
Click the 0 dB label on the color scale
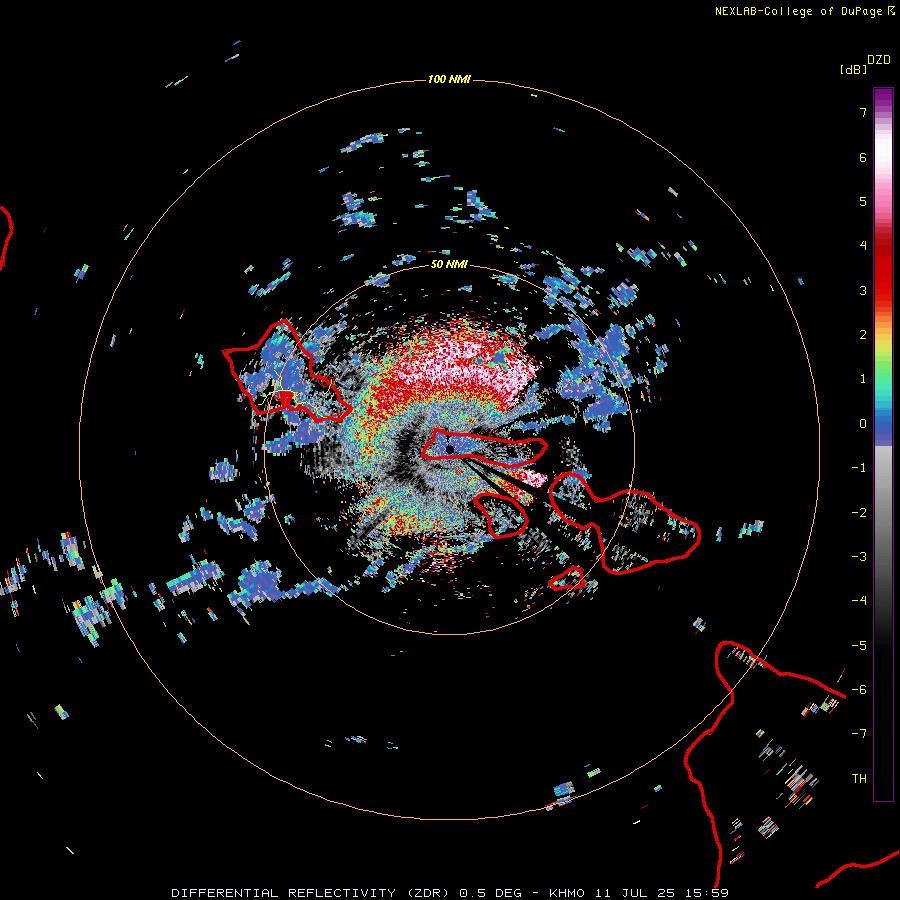point(863,424)
